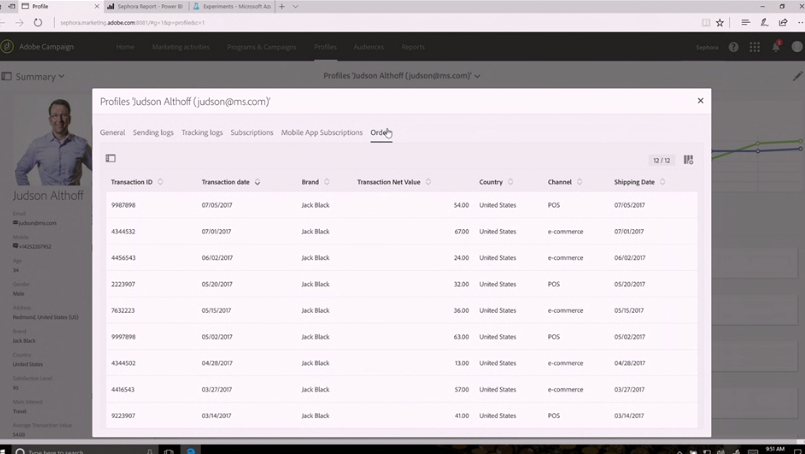Sort by Shipping Date column
The height and width of the screenshot is (454, 805).
[x=662, y=182]
